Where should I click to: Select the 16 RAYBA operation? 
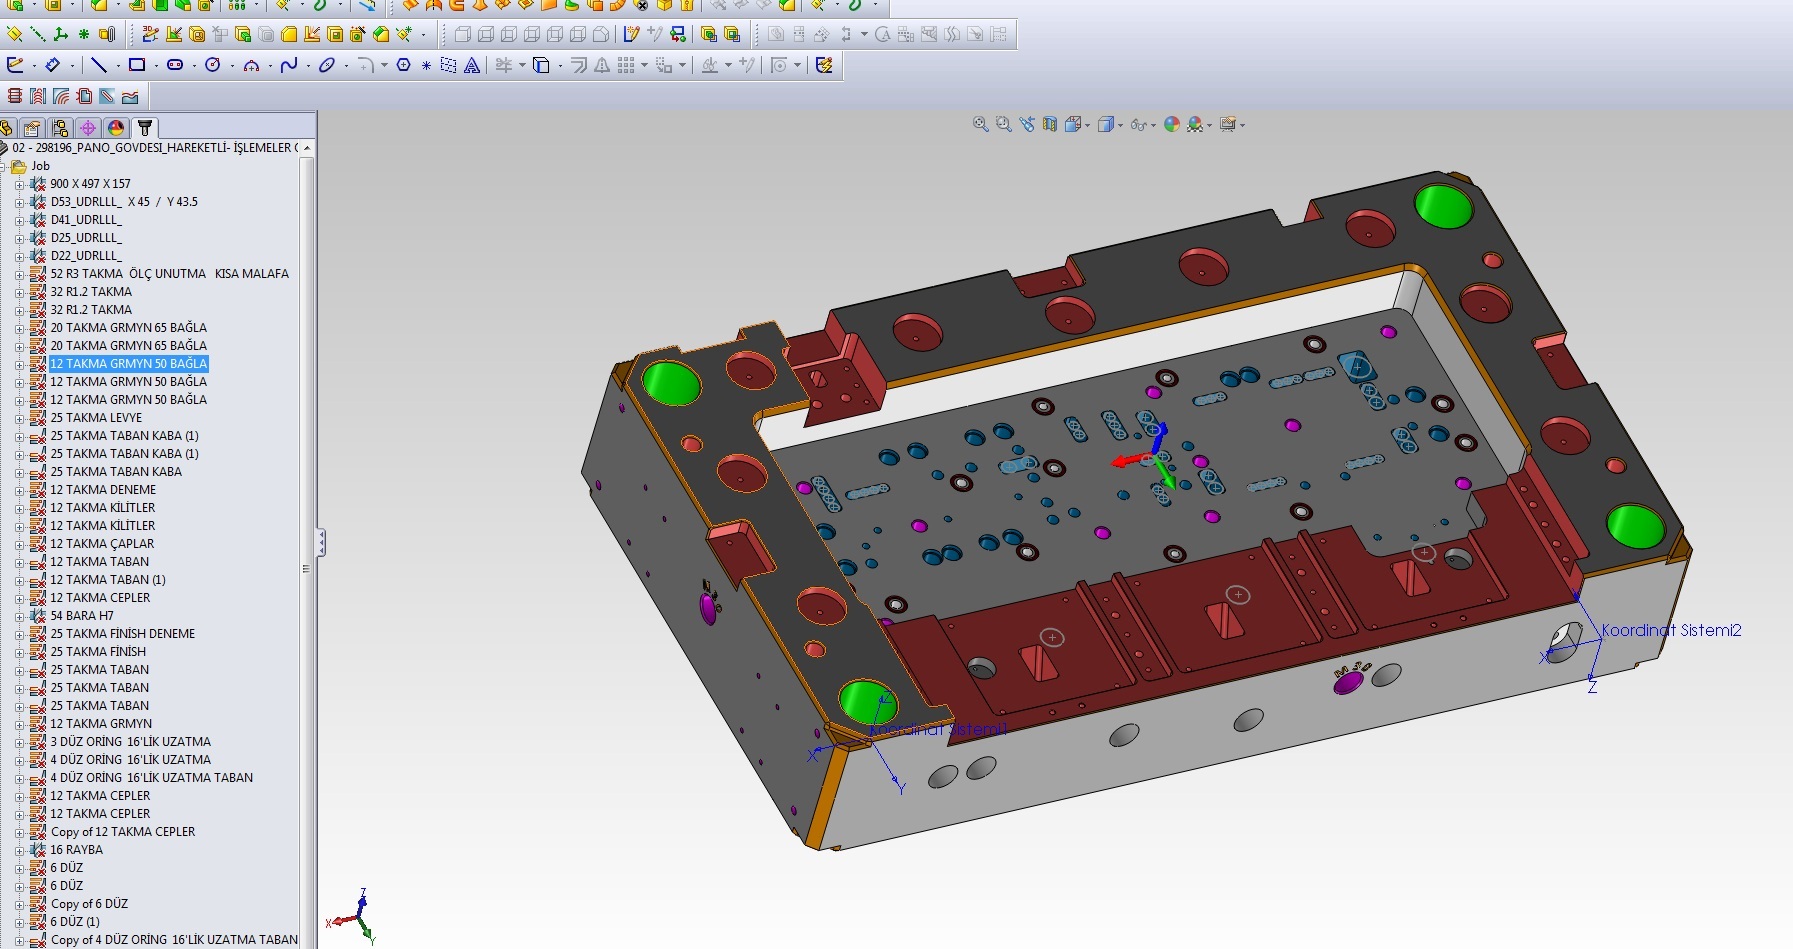(x=76, y=850)
